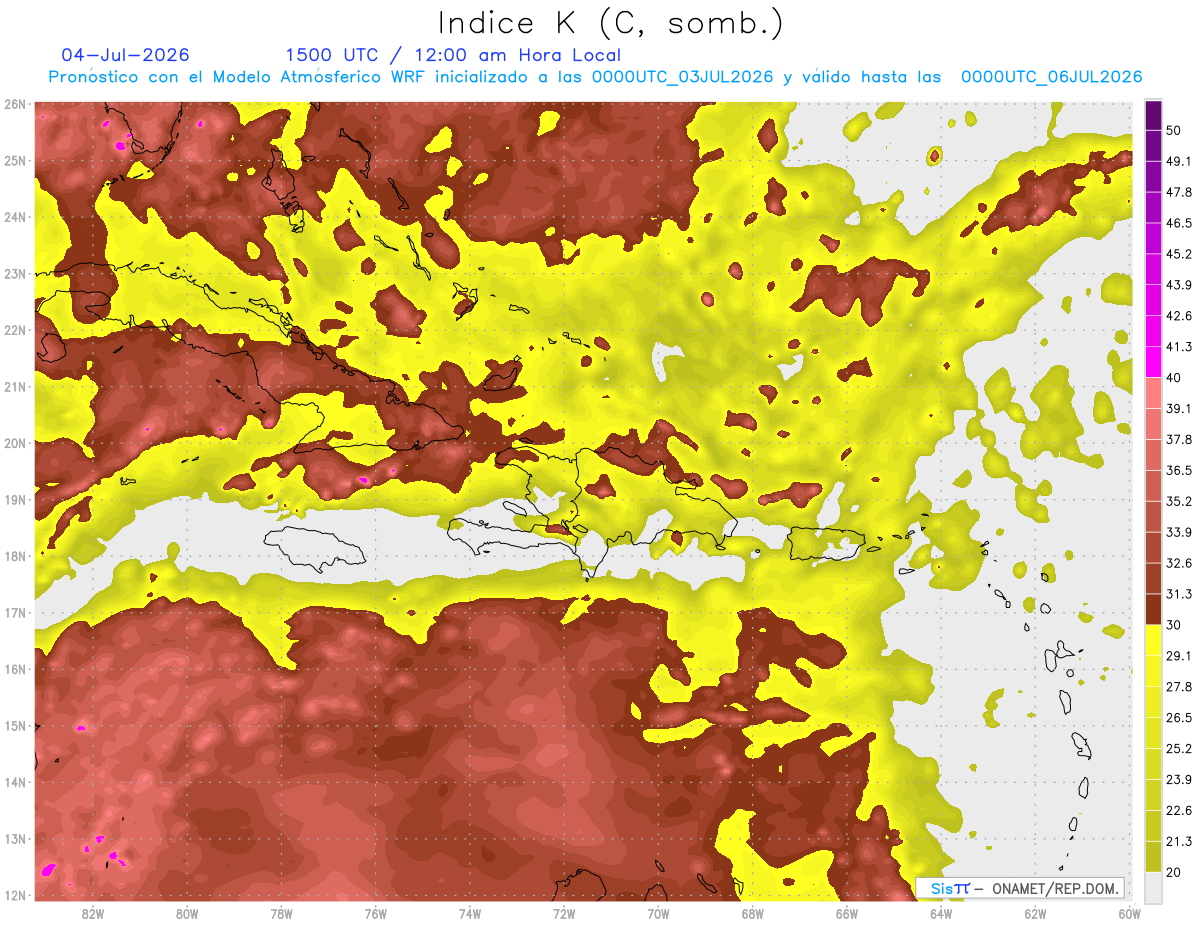
Task: Click colorbar value "31.3"
Action: click(x=1180, y=594)
